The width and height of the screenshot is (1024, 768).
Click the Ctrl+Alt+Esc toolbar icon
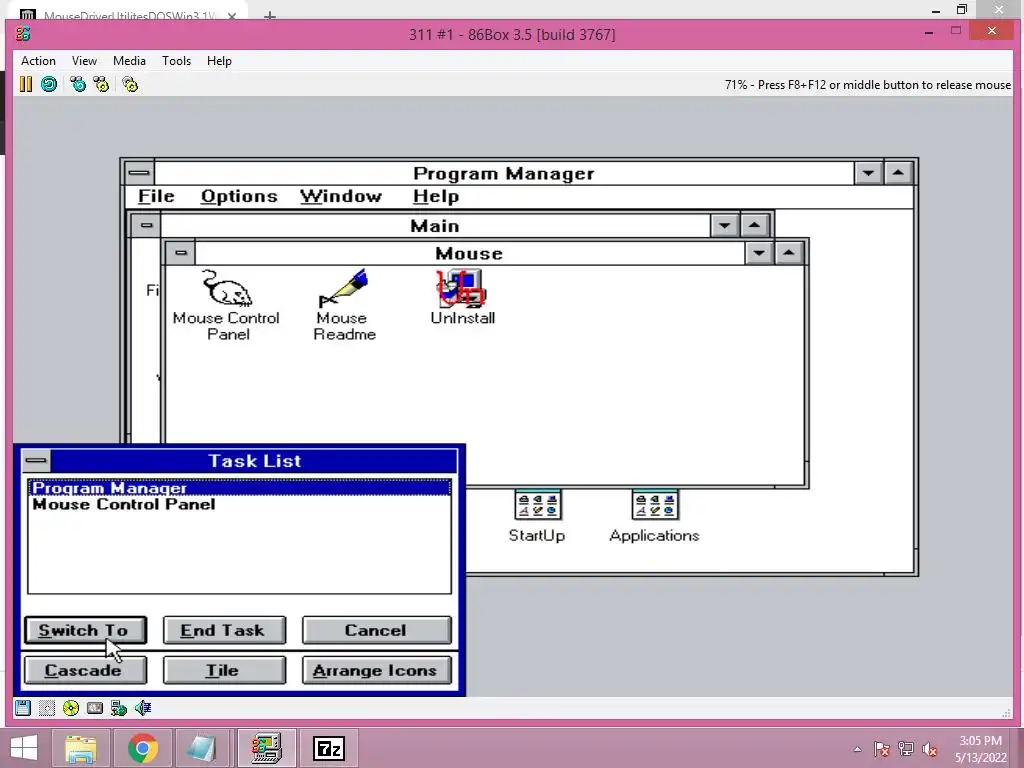tap(101, 84)
